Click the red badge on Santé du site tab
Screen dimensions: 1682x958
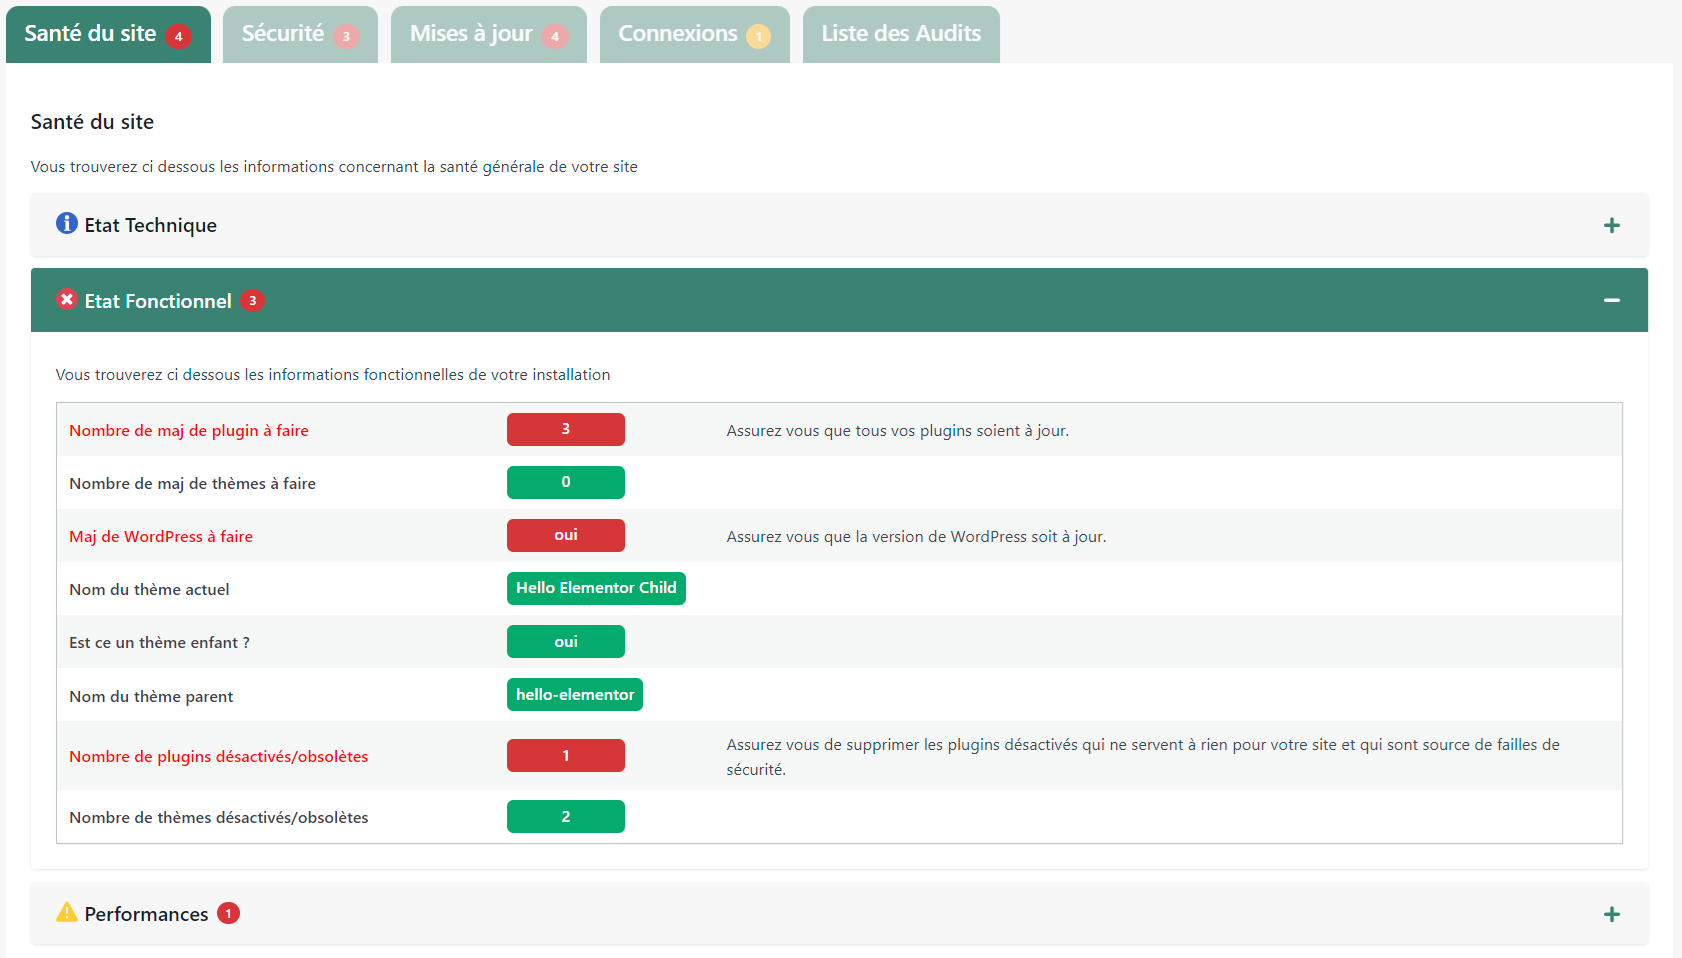tap(178, 37)
